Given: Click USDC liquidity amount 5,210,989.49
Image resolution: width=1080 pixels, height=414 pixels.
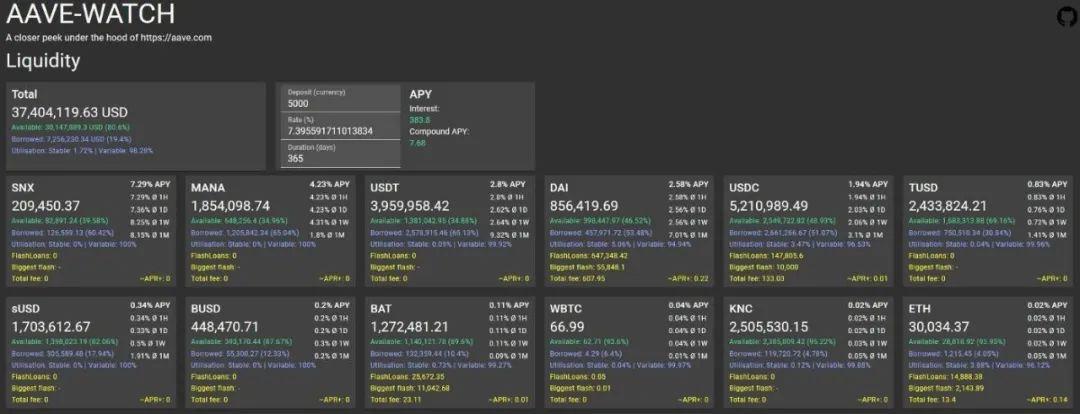Looking at the screenshot, I should click(x=769, y=205).
